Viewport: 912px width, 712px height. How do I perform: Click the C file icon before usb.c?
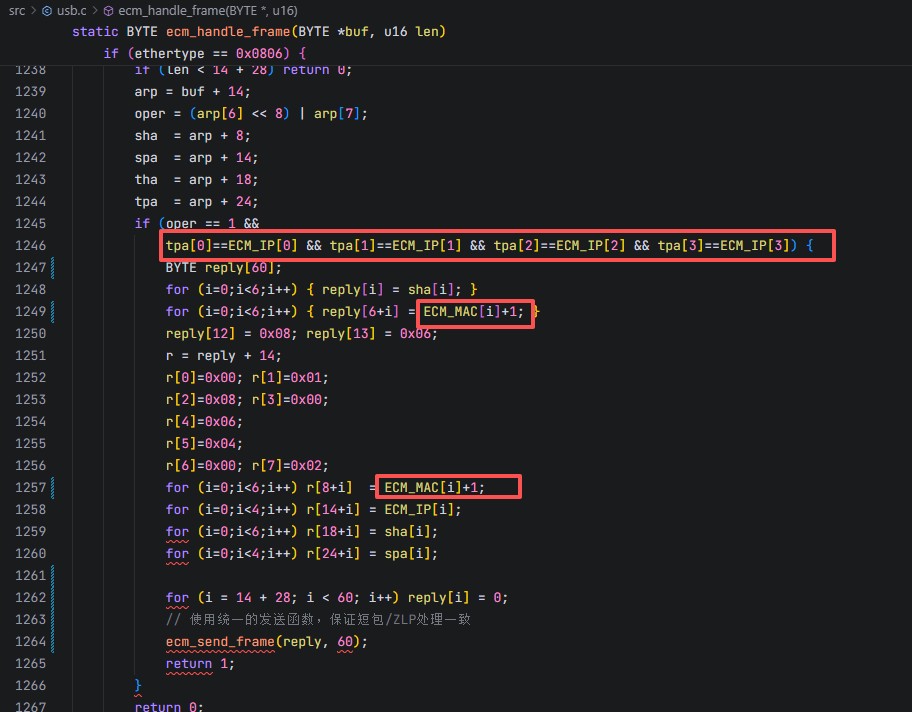pos(47,10)
